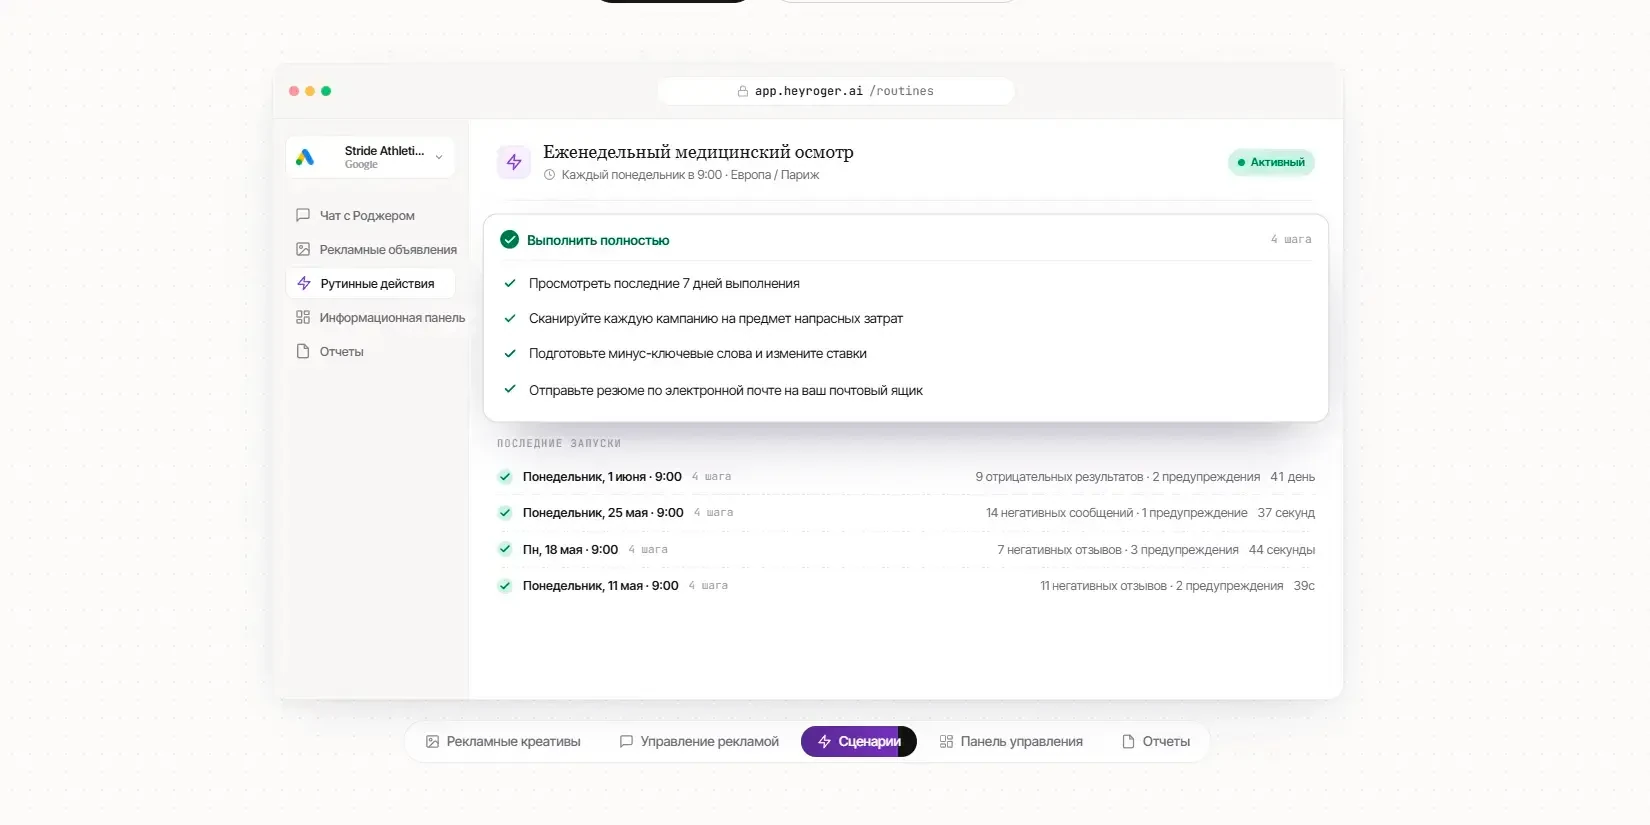Click the chat bubble icon beside Чат с Роджером
This screenshot has width=1650, height=825.
tap(303, 215)
